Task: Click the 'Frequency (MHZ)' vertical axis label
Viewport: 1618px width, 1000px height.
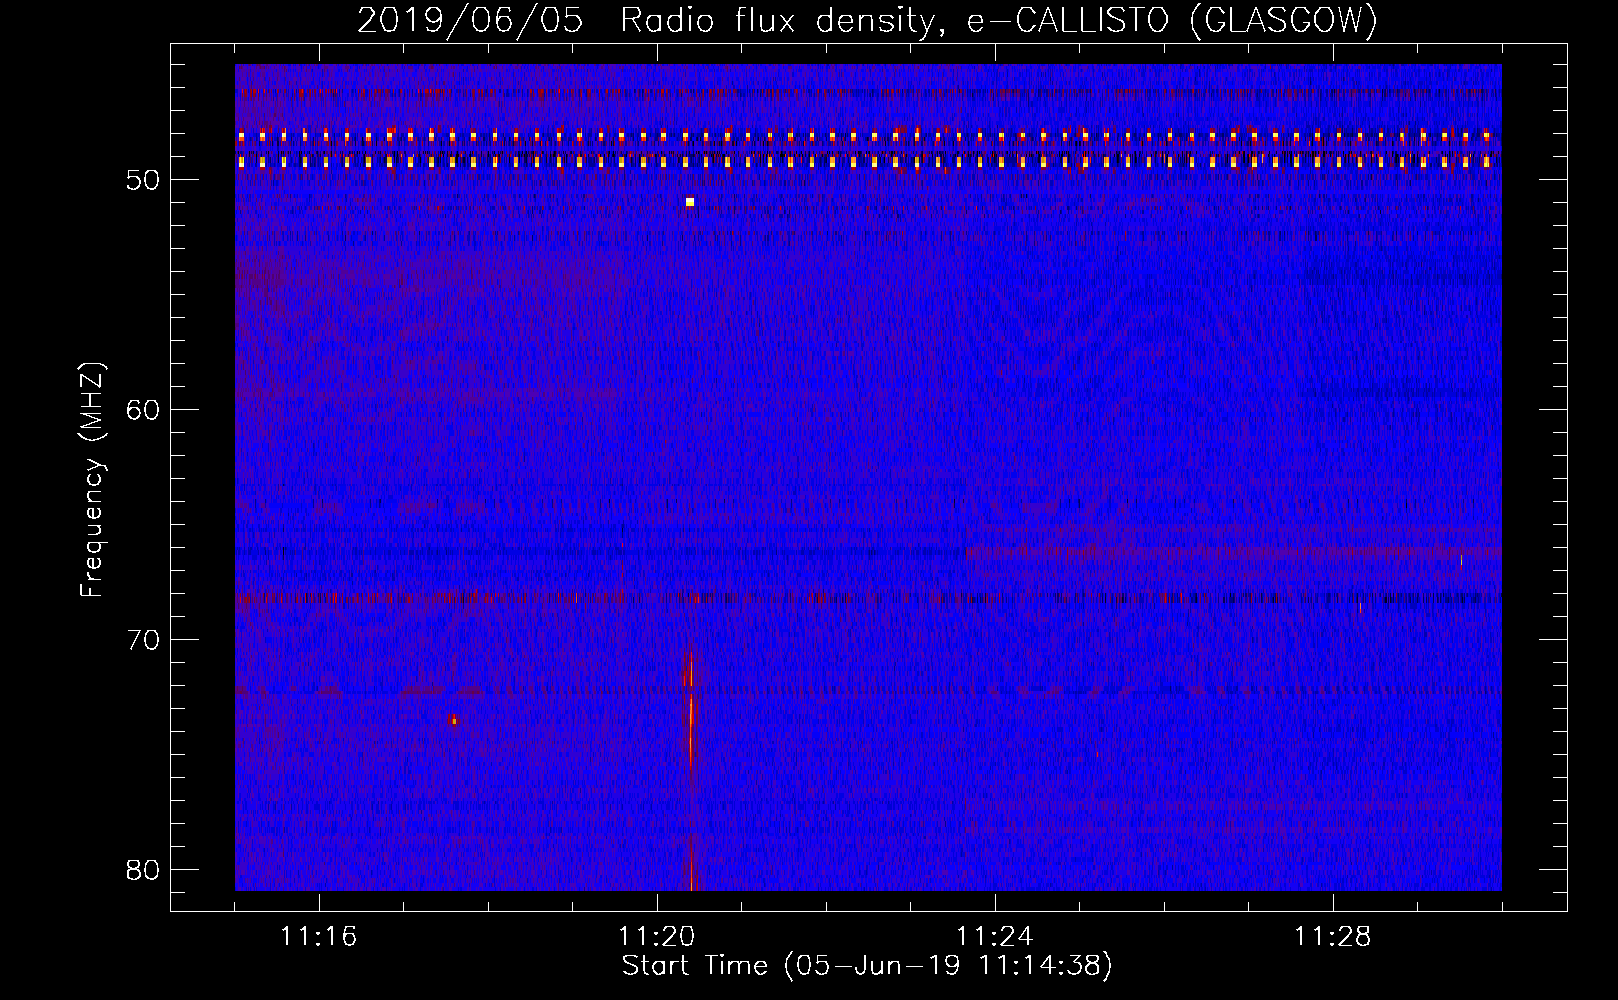Action: [91, 480]
